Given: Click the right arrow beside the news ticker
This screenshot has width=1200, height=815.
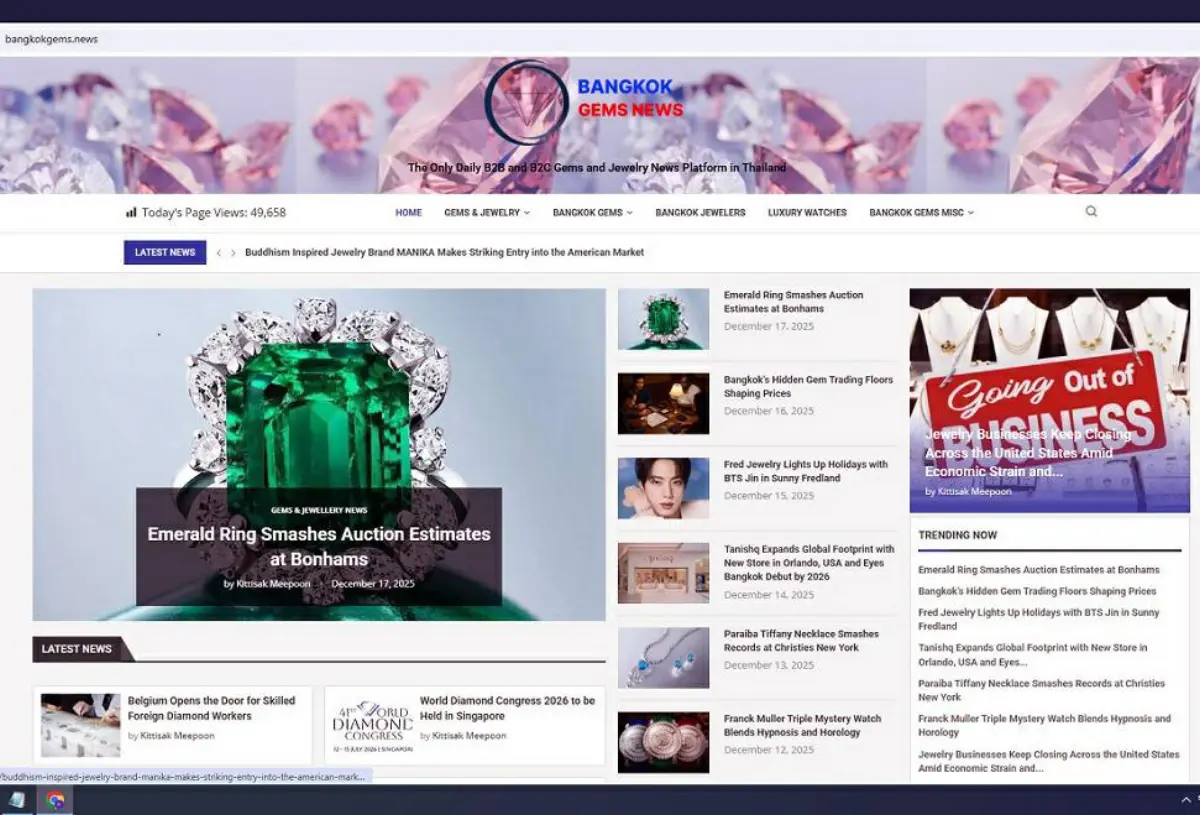Looking at the screenshot, I should [x=233, y=253].
